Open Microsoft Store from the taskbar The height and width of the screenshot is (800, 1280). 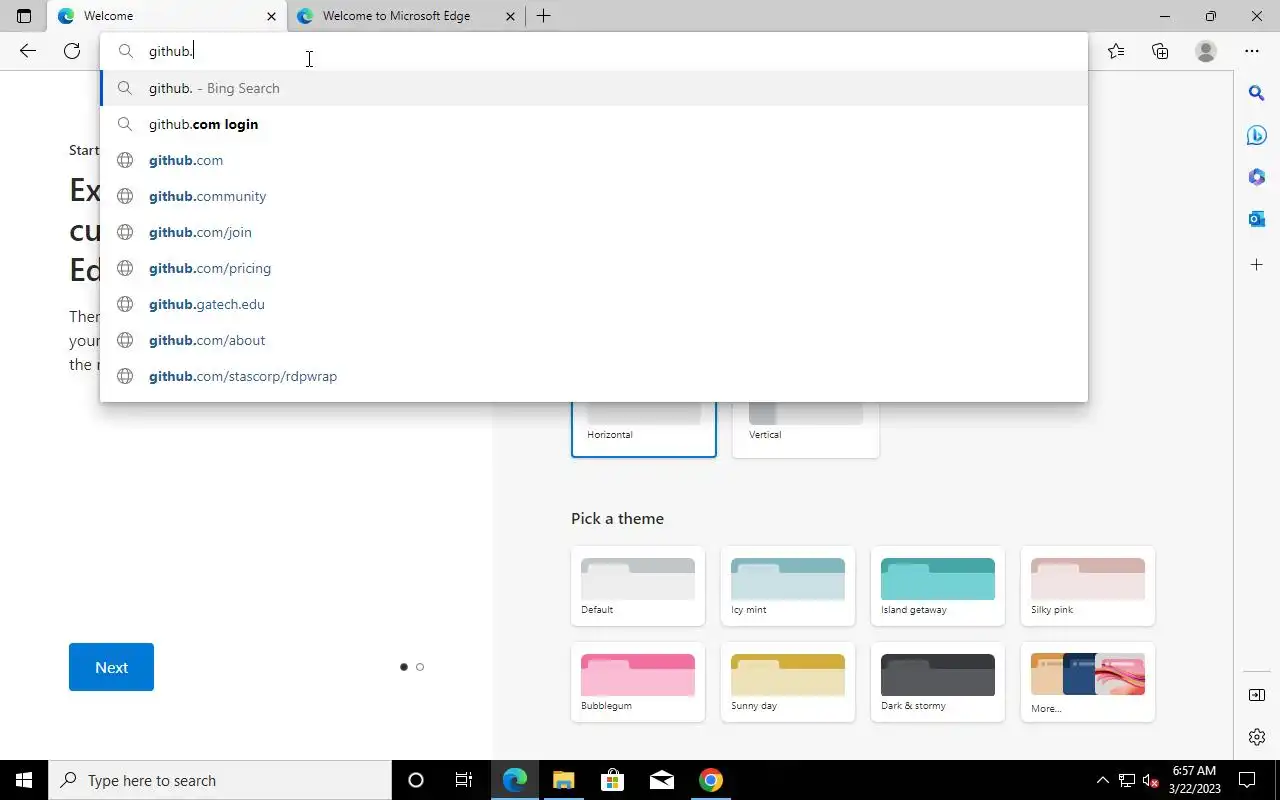pos(612,780)
